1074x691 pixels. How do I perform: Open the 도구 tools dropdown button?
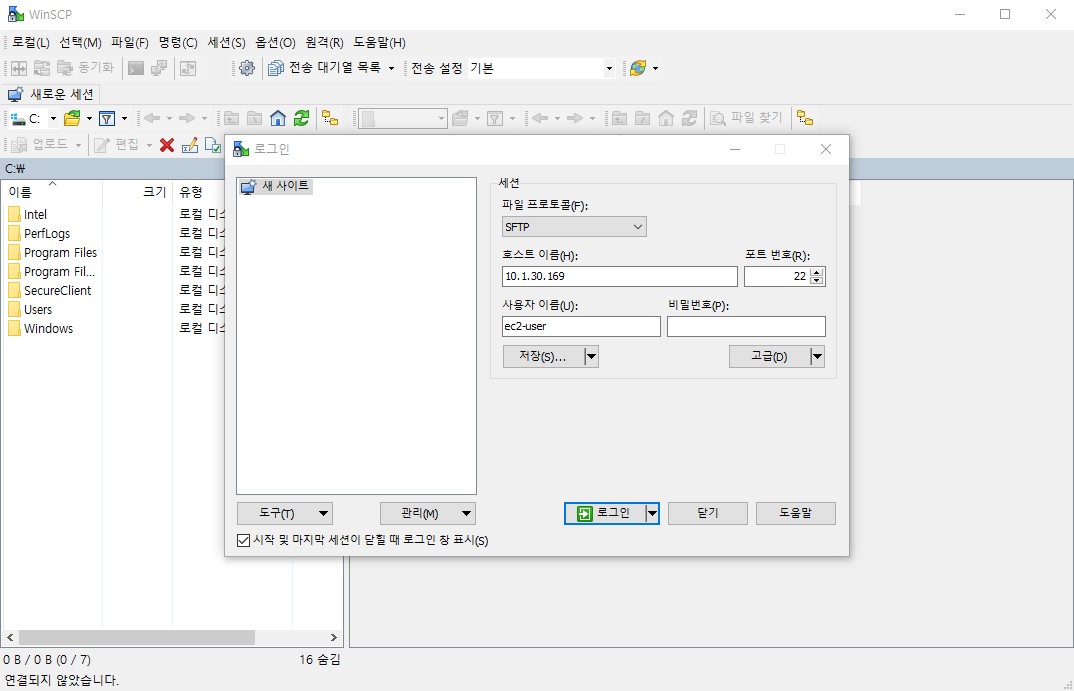click(285, 513)
